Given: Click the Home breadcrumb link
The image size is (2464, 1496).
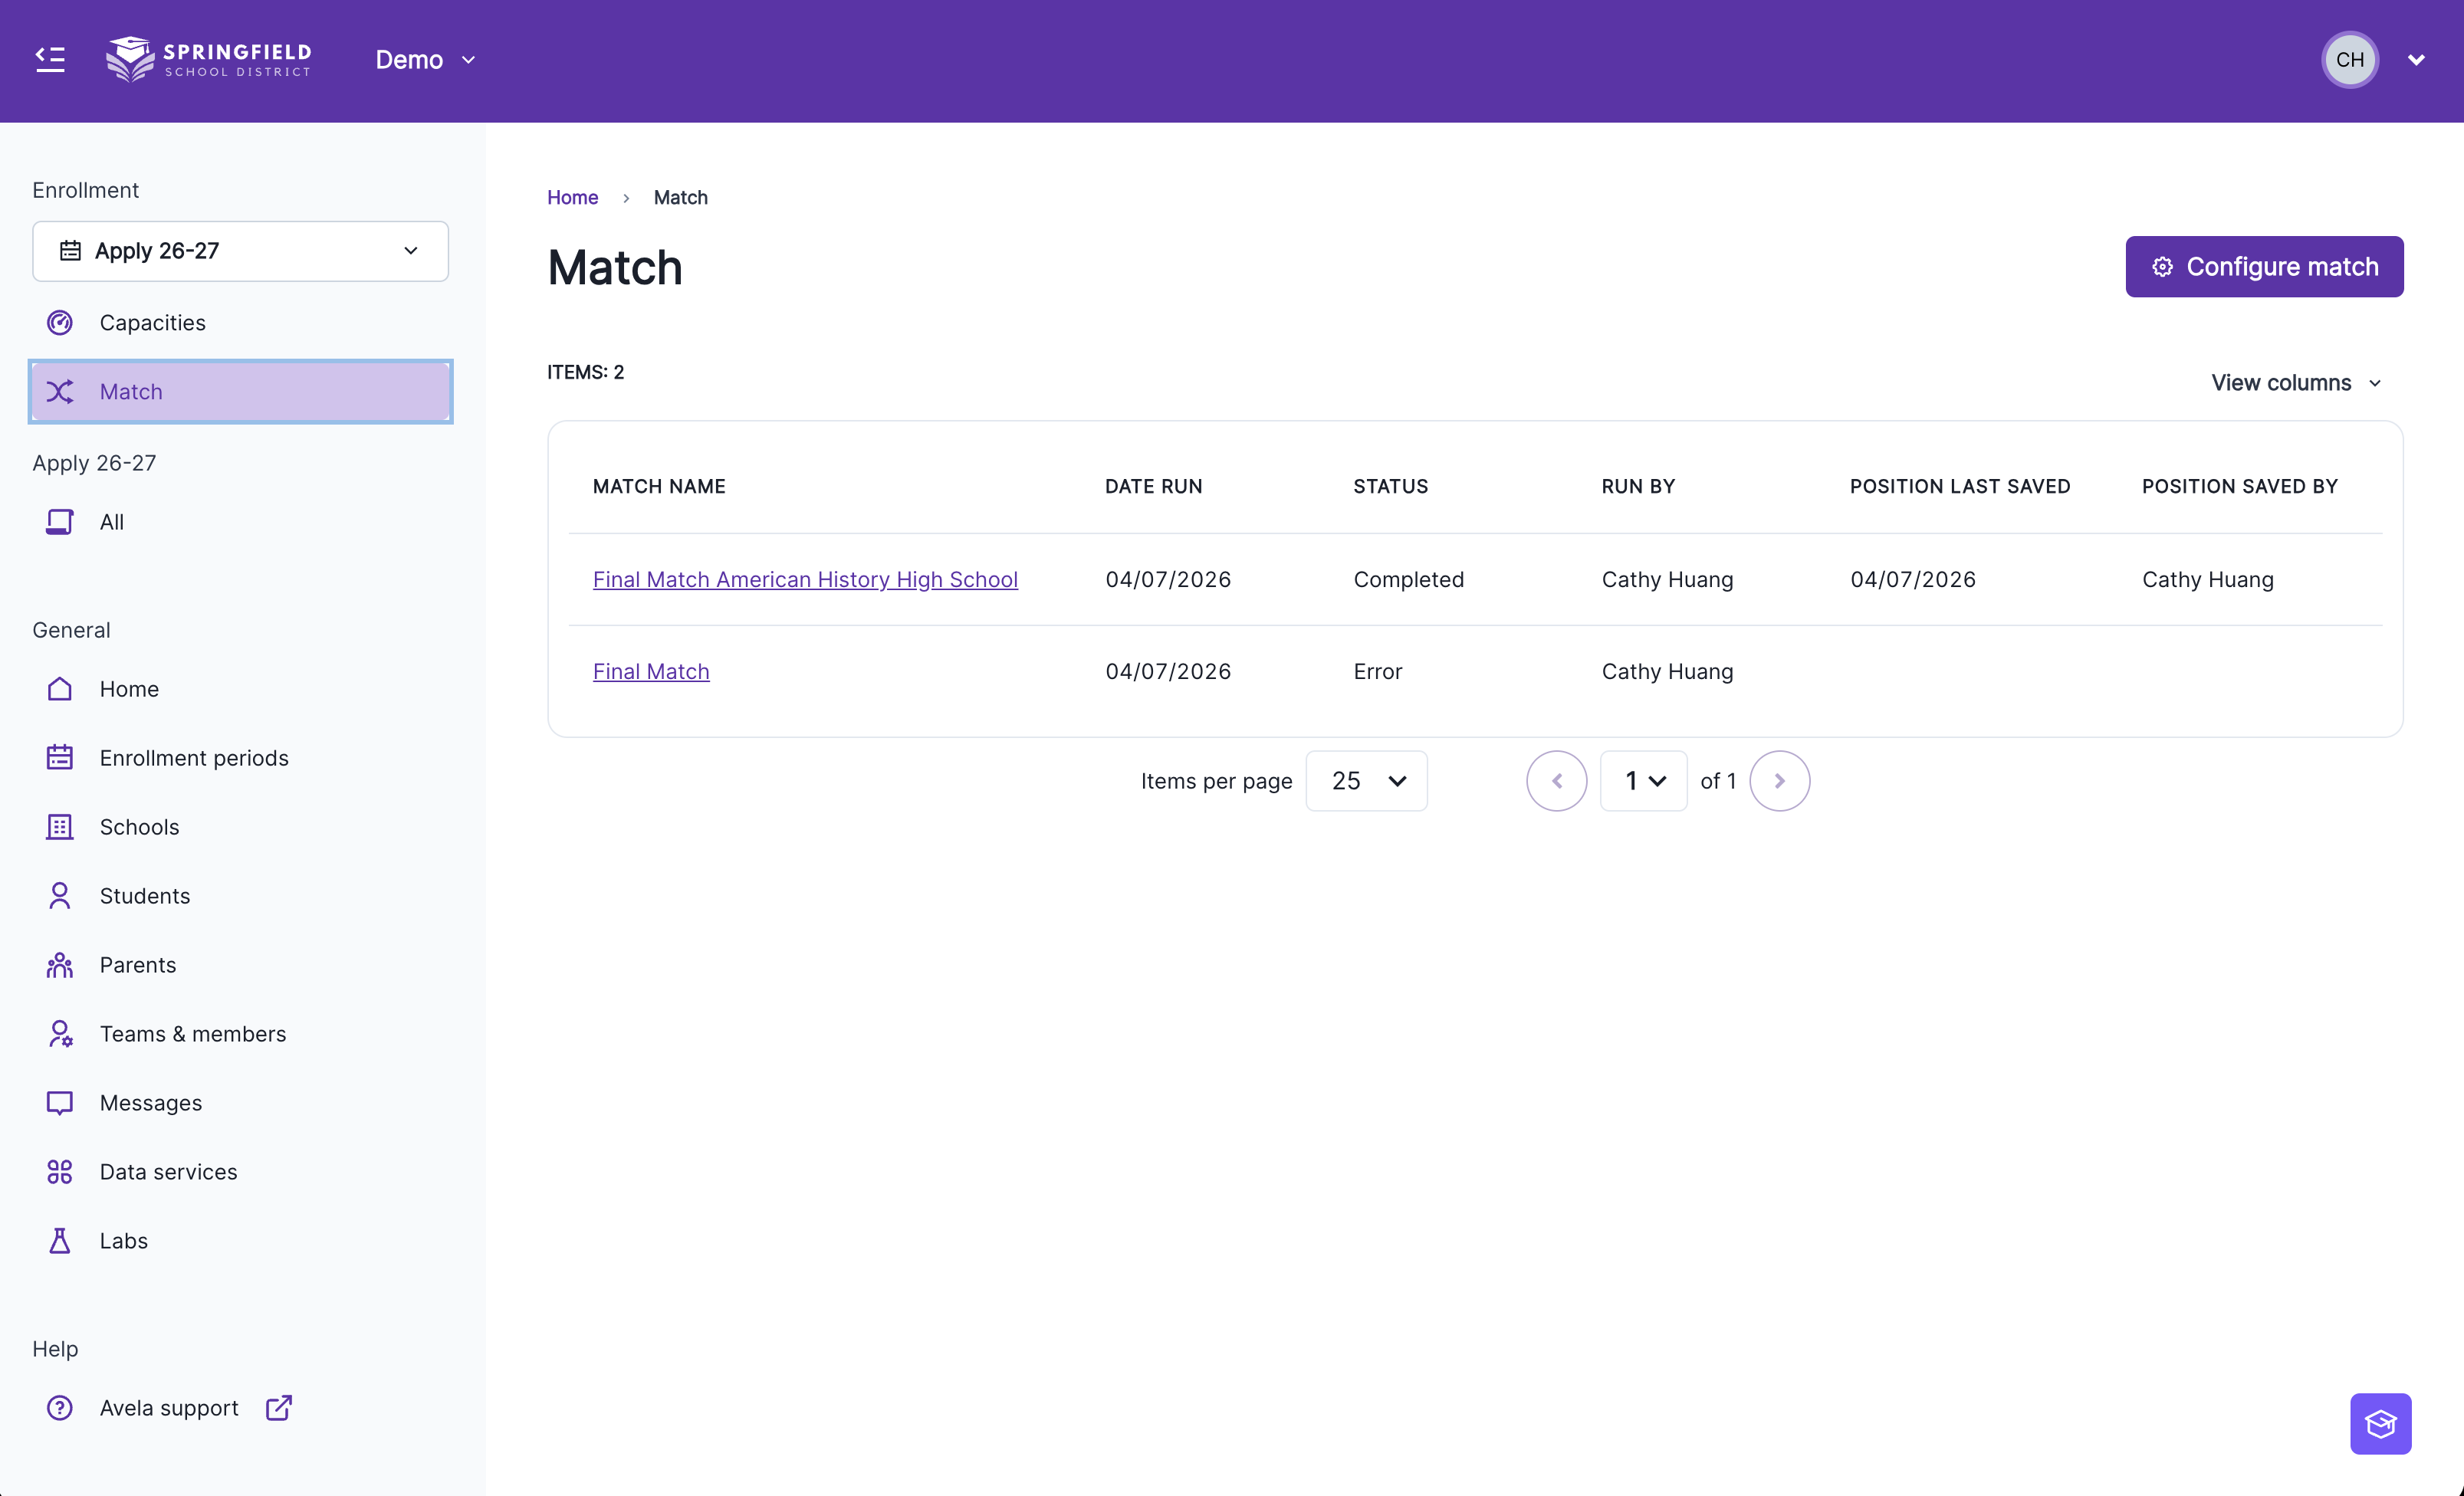Looking at the screenshot, I should pos(572,198).
